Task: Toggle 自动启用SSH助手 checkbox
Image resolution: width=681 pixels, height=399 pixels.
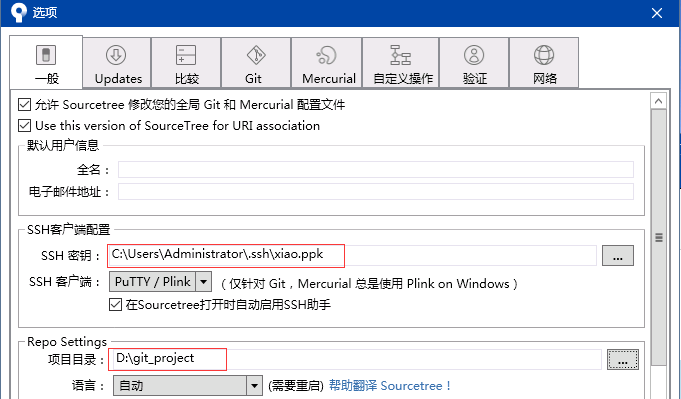Action: click(115, 304)
